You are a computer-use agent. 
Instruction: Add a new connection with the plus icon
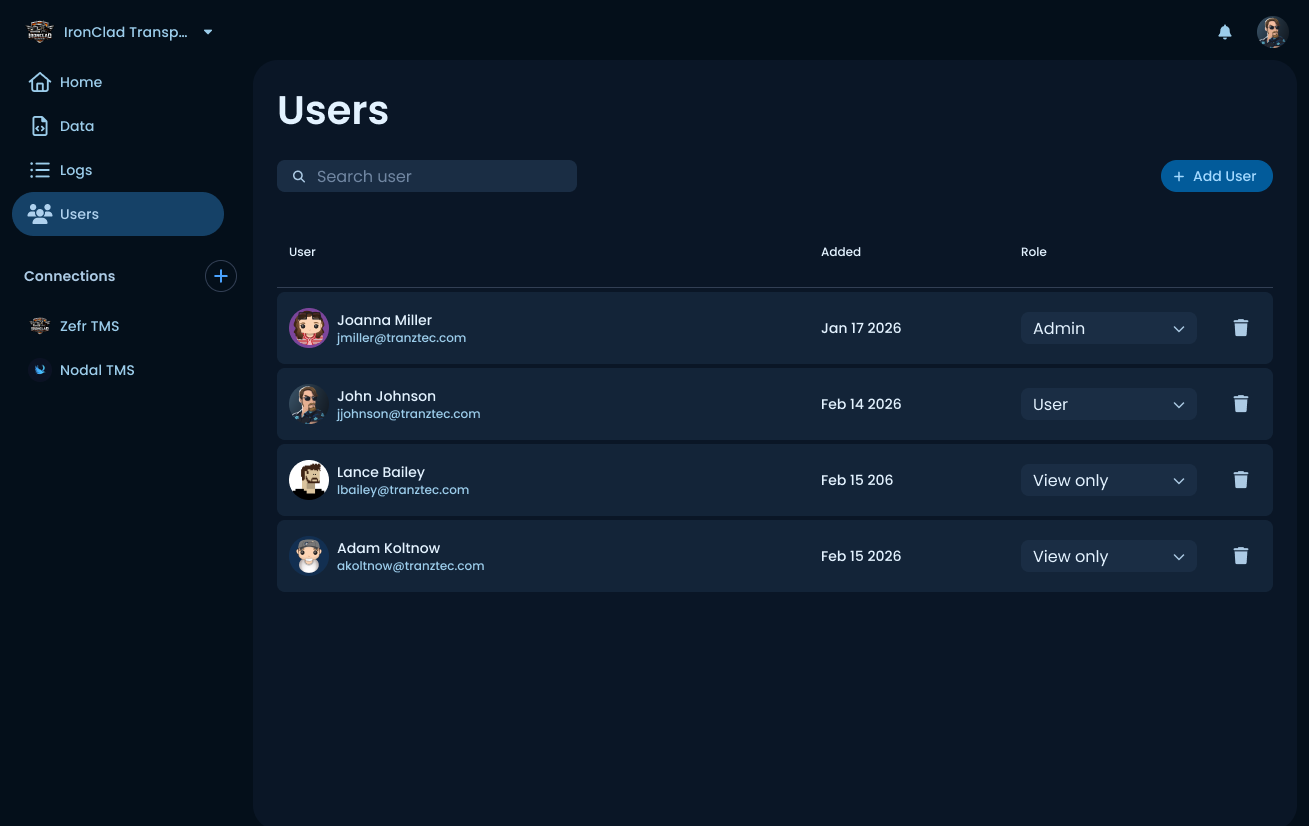(x=221, y=276)
